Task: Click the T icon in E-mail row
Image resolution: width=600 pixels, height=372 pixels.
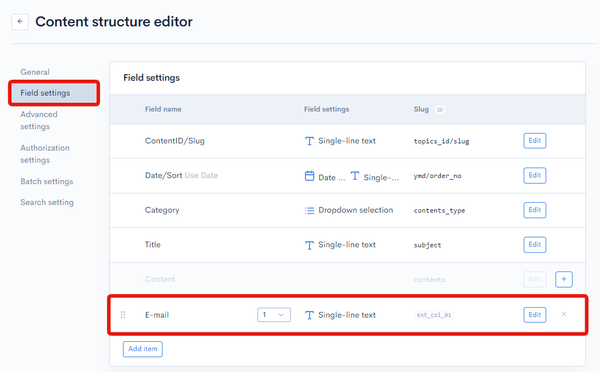Action: 309,315
